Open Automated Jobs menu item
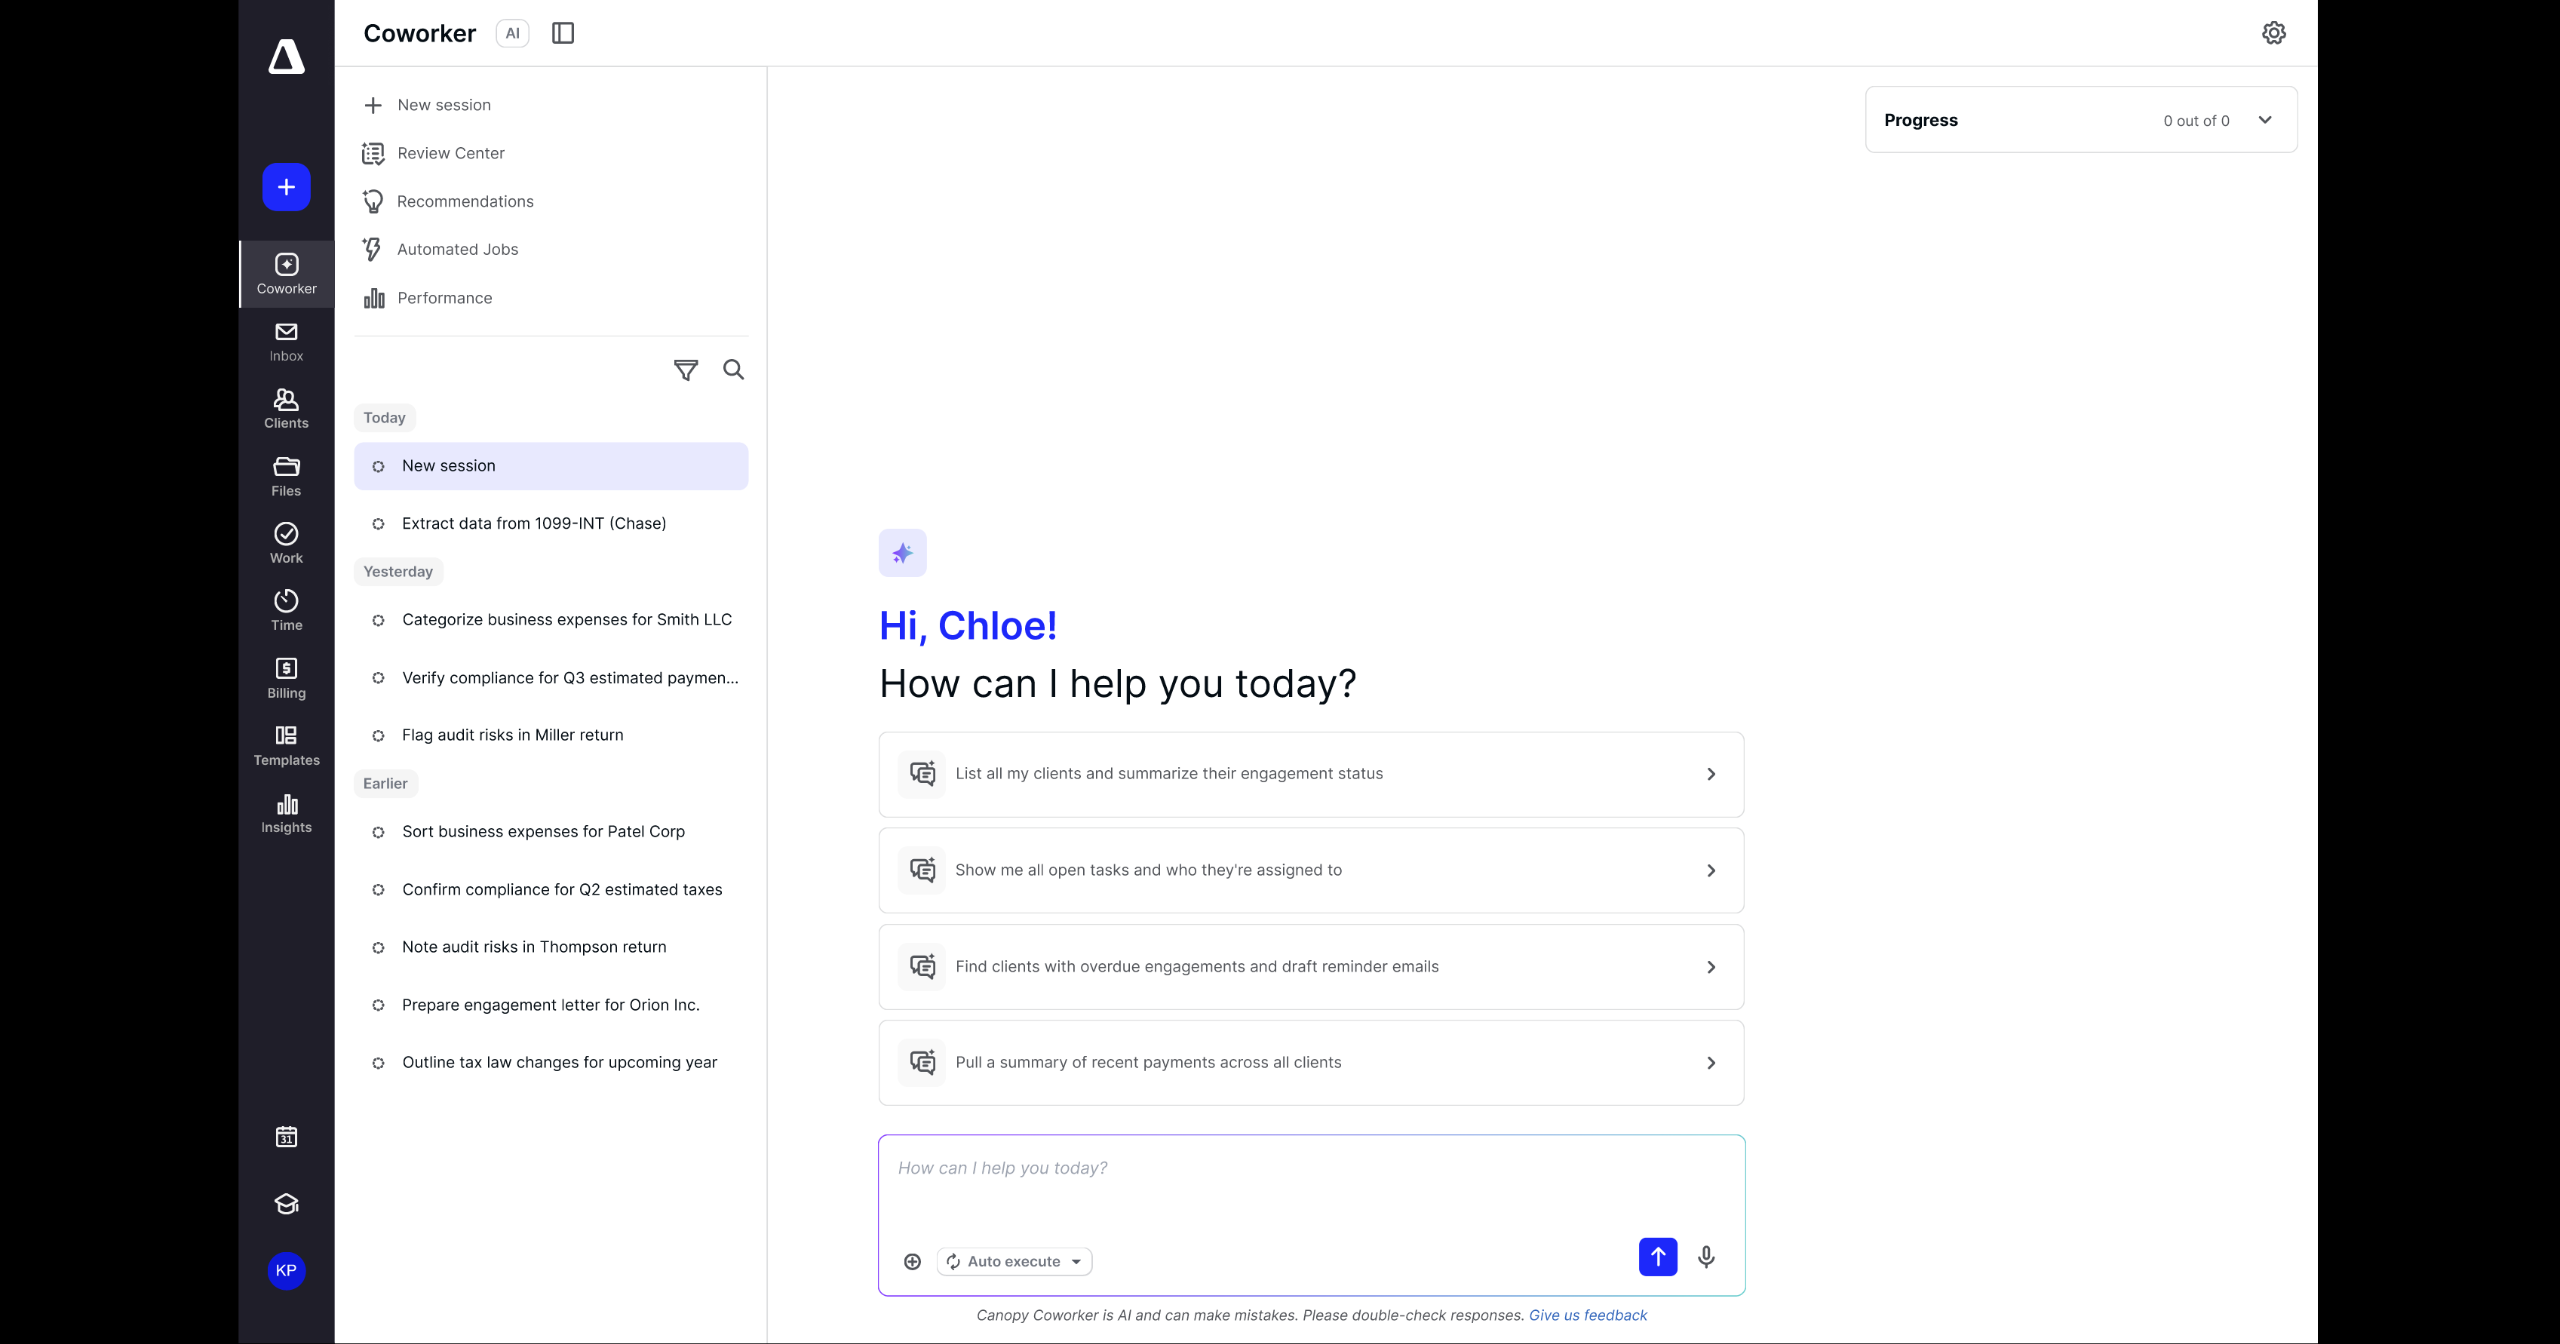2560x1344 pixels. 457,249
